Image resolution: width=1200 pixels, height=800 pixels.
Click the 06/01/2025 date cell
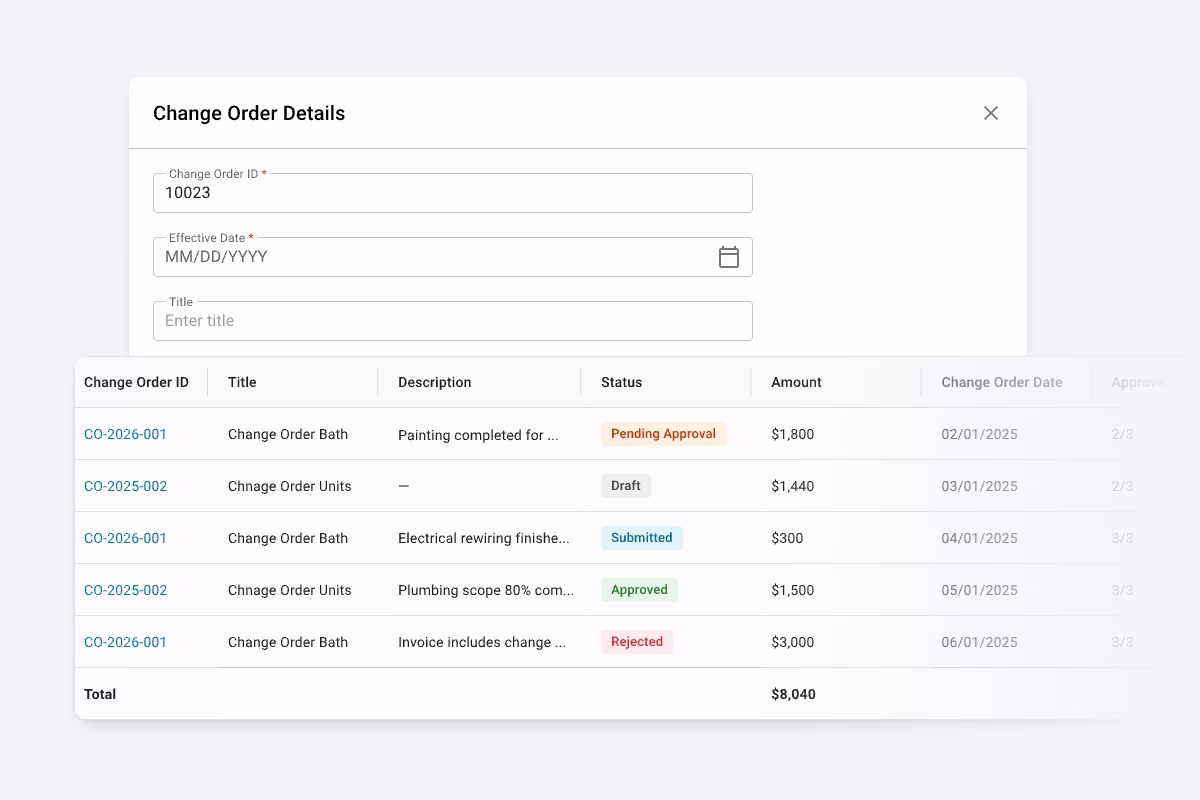pos(979,642)
